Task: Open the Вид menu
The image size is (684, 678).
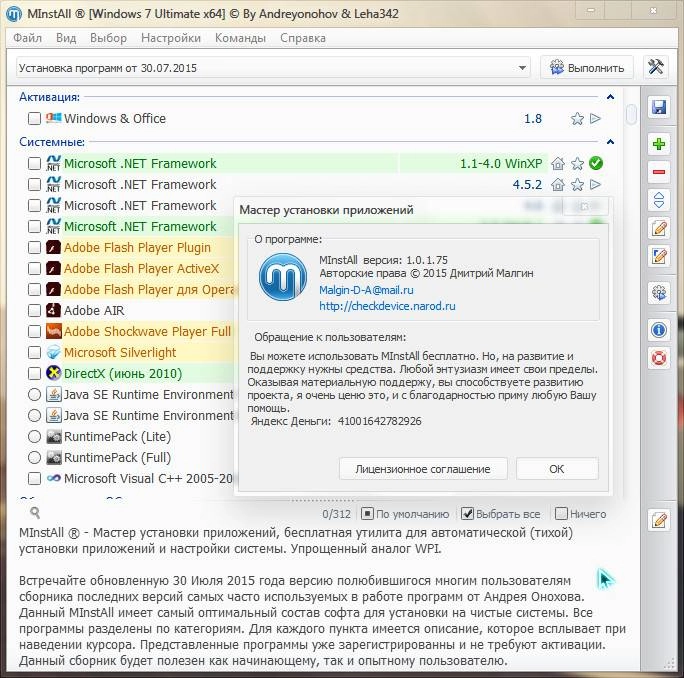Action: 66,38
